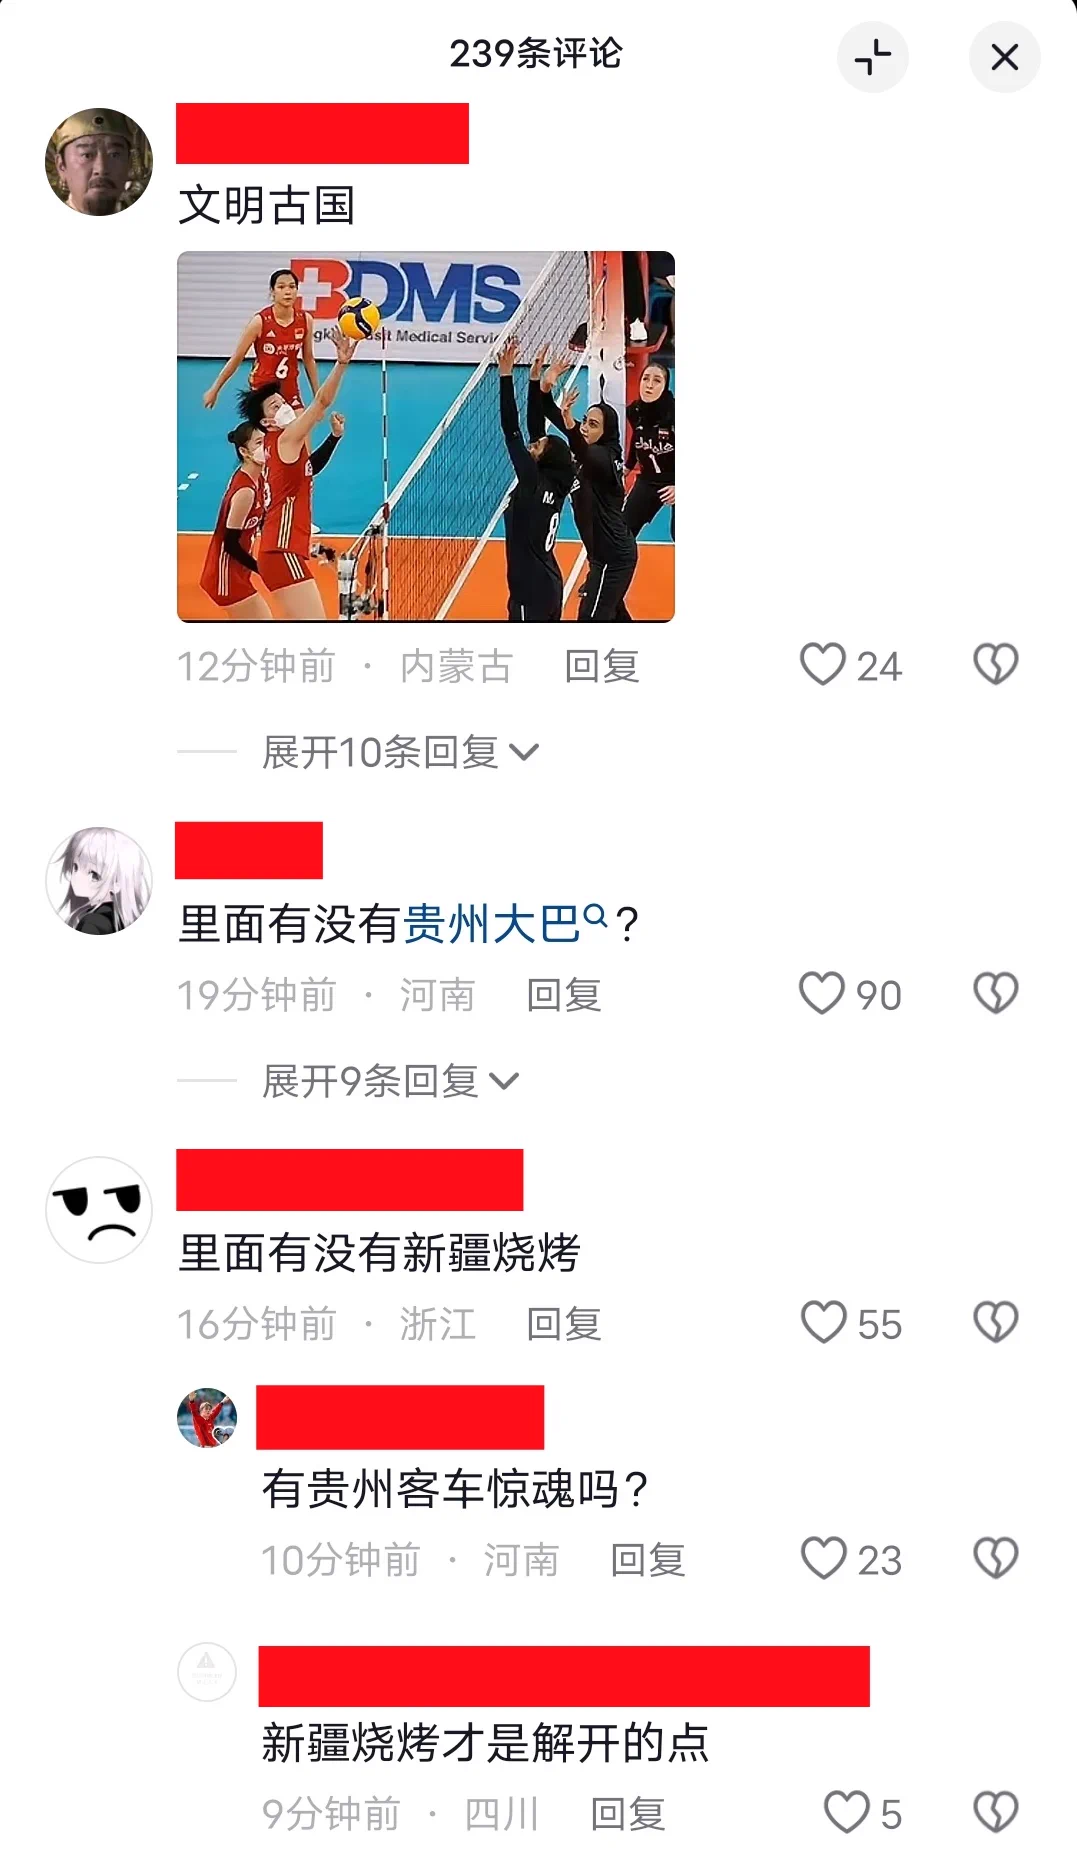The height and width of the screenshot is (1874, 1077).
Task: Collapse the comments panel using the shrink icon
Action: click(x=872, y=57)
